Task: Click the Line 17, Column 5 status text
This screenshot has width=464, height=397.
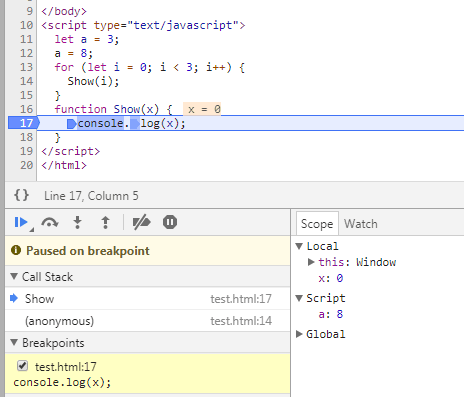Action: click(91, 196)
